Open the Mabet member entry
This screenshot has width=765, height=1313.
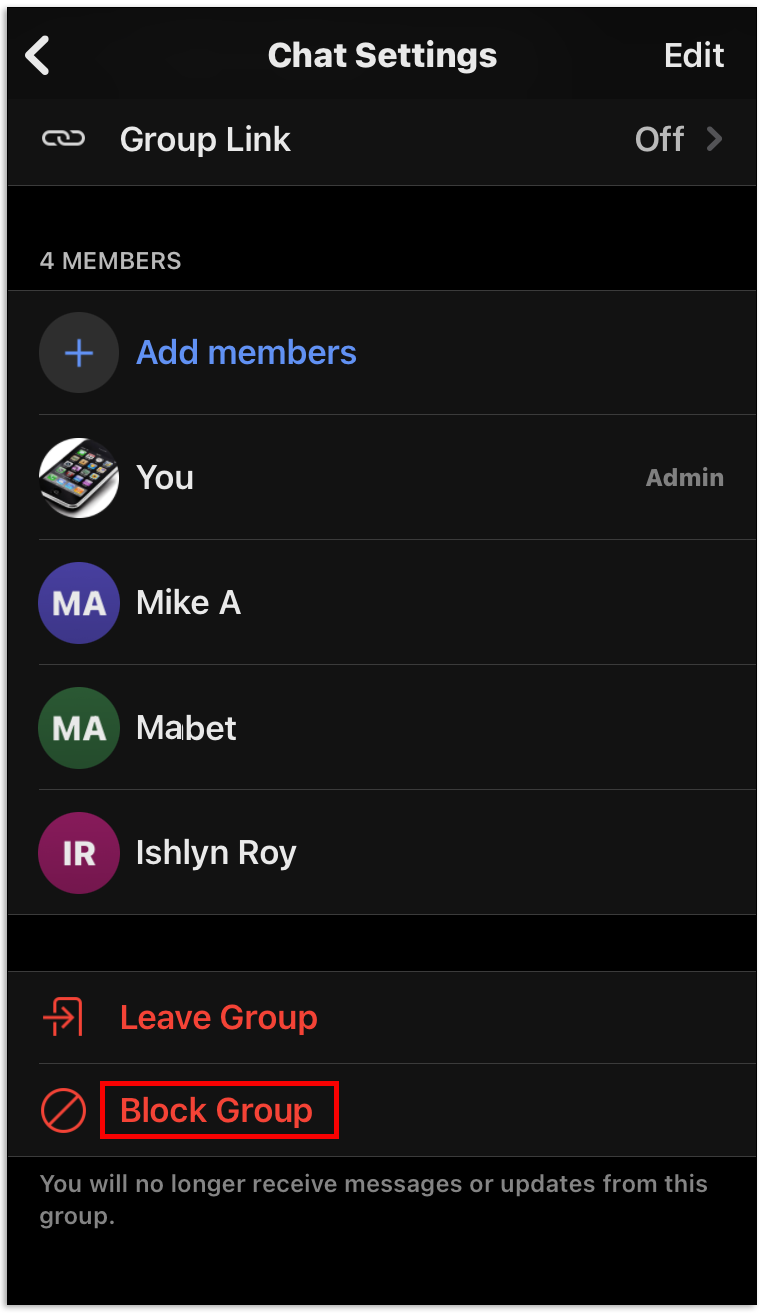pos(187,728)
